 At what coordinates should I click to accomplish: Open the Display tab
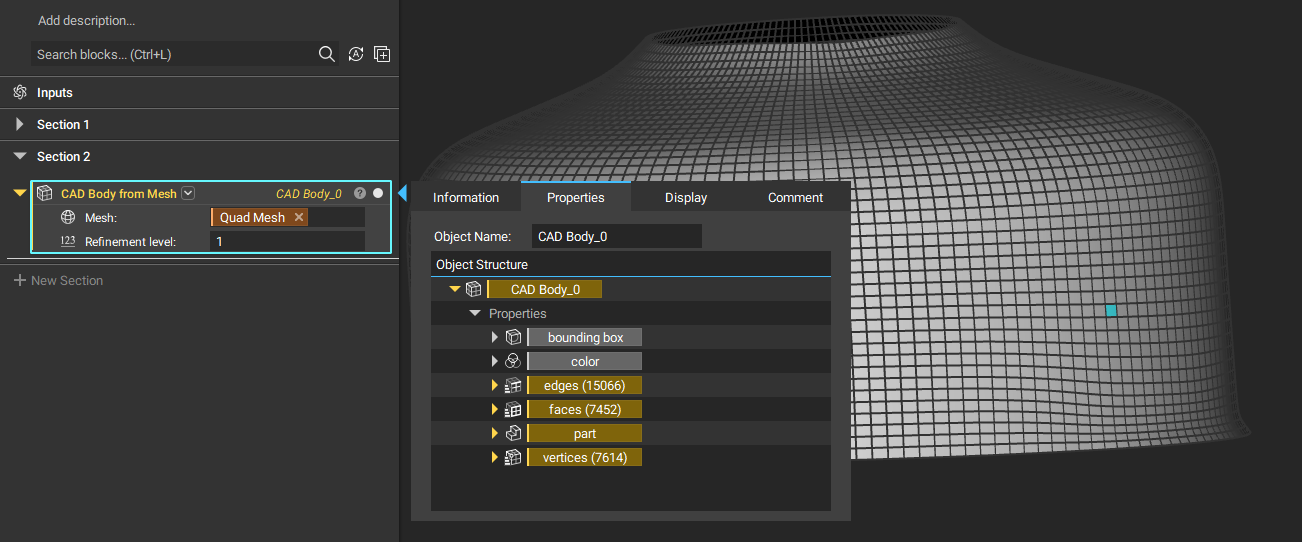(686, 197)
